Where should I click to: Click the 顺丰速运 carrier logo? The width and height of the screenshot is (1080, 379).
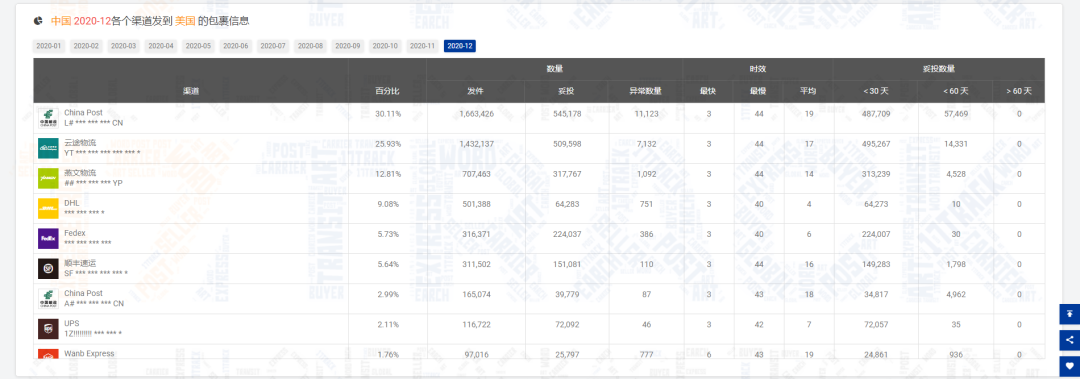point(48,269)
